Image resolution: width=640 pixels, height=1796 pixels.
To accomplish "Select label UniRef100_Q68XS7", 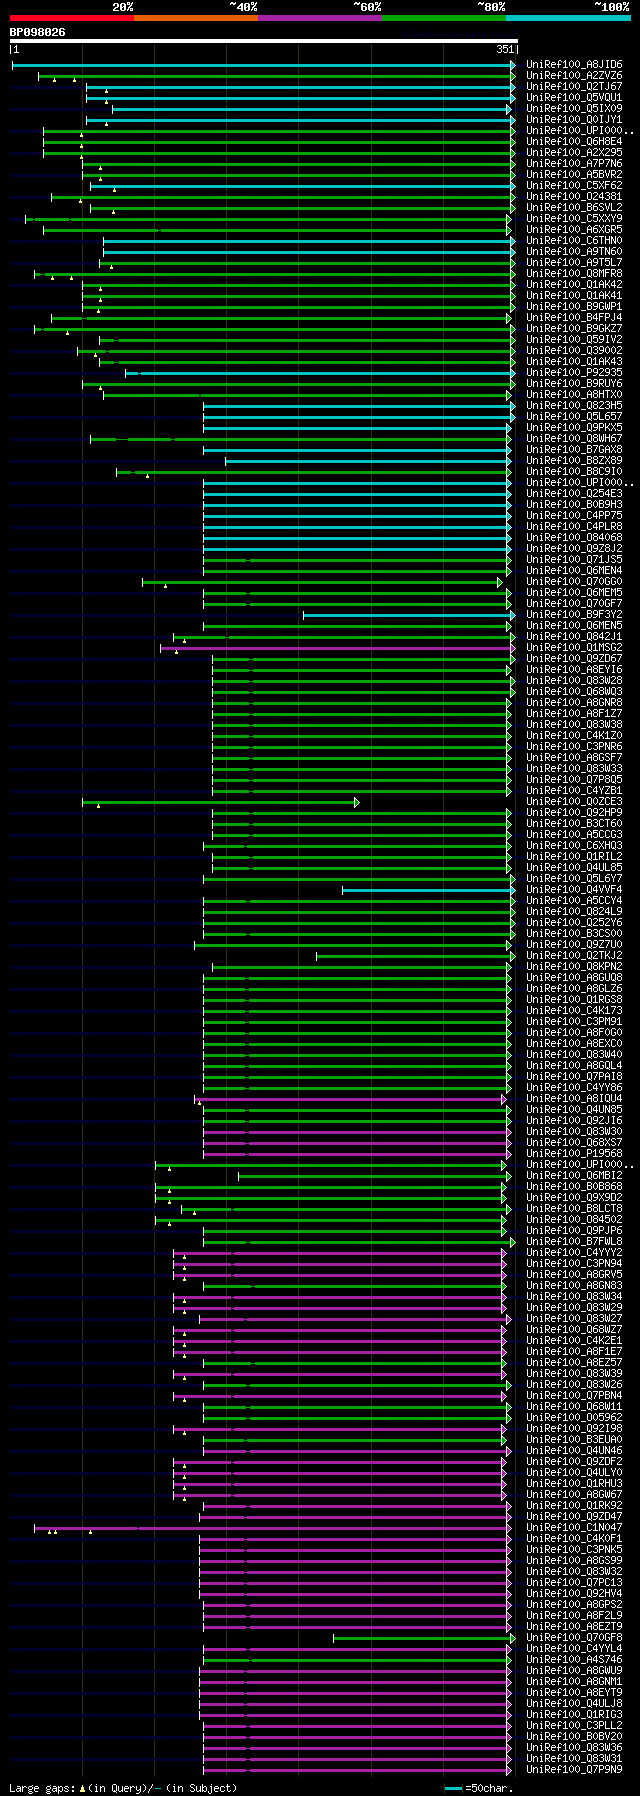I will tap(574, 1143).
